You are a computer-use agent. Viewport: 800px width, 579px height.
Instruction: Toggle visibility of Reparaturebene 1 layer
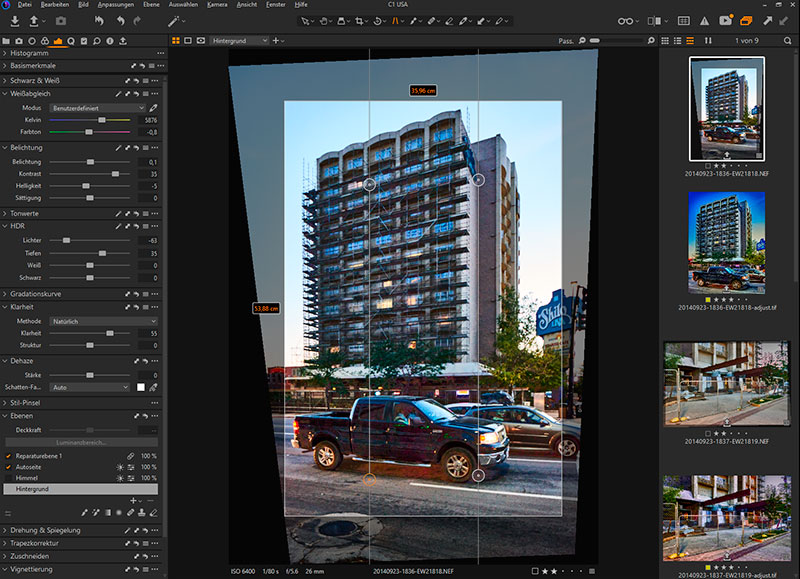tap(8, 456)
